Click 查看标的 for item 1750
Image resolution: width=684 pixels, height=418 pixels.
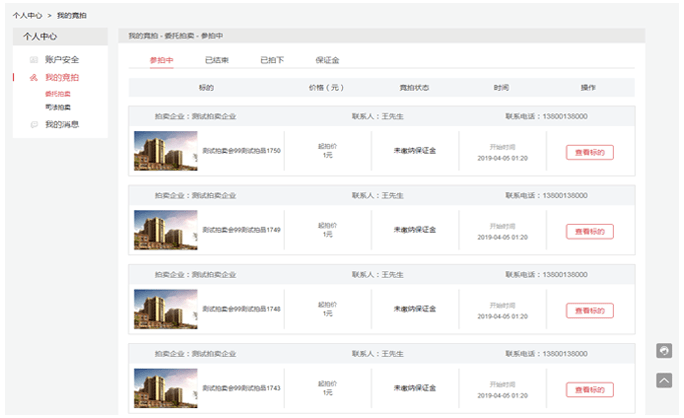(x=590, y=152)
